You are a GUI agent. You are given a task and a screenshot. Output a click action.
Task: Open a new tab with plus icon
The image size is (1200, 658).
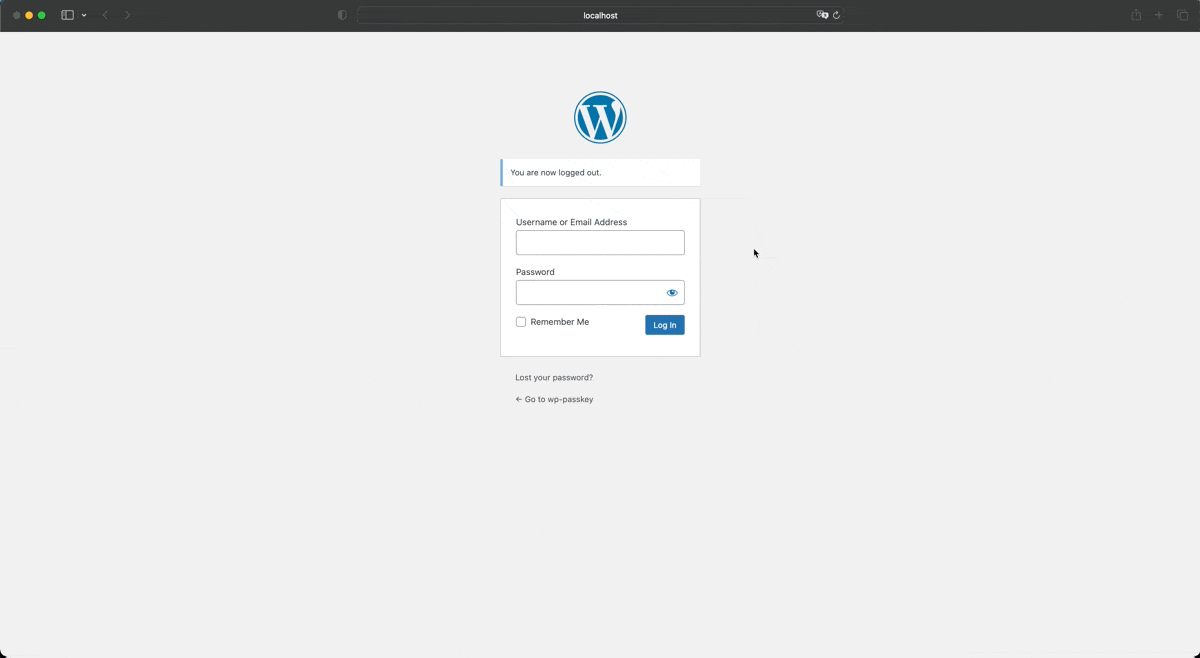pyautogui.click(x=1159, y=15)
